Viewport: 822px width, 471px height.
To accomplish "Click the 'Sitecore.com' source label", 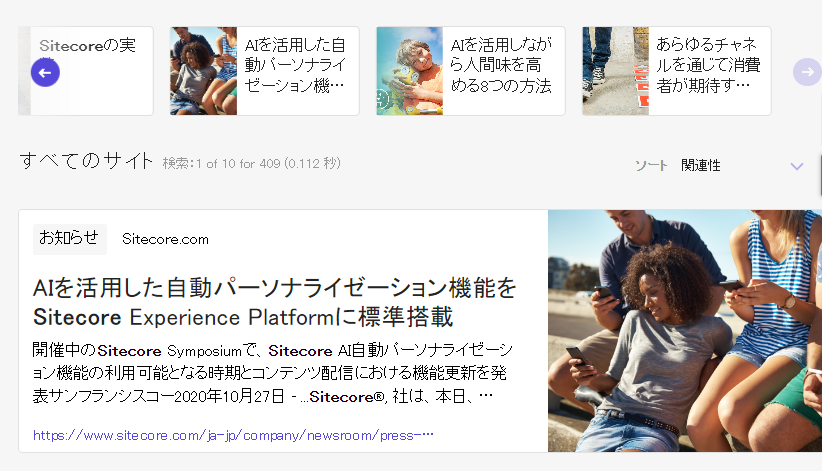I will 165,239.
